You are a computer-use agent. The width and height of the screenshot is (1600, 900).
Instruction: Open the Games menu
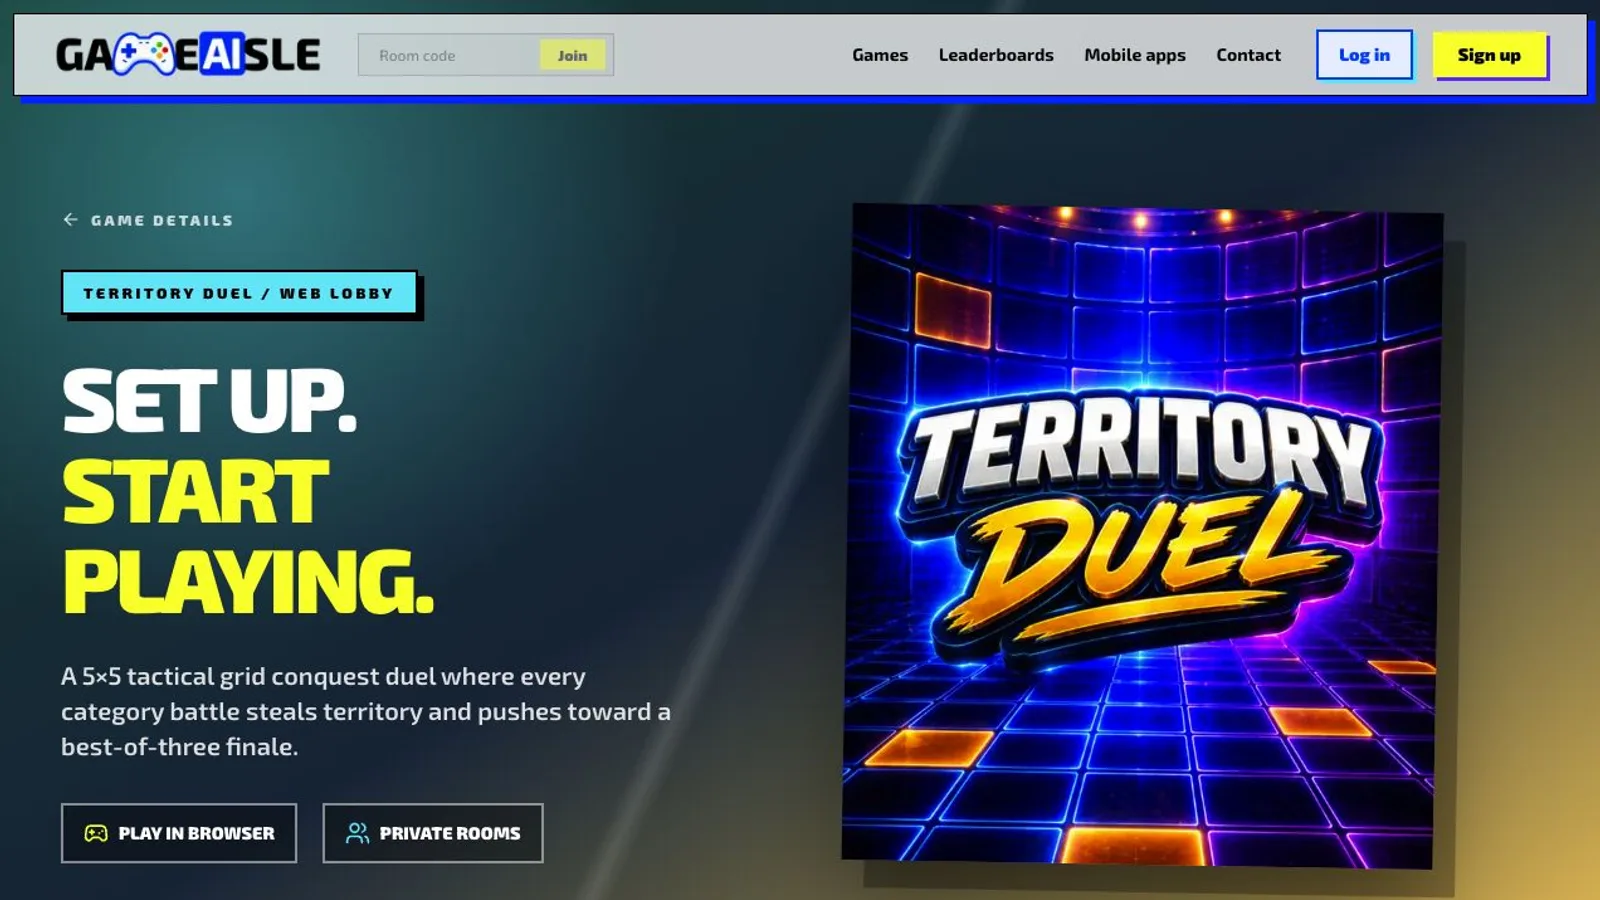880,55
